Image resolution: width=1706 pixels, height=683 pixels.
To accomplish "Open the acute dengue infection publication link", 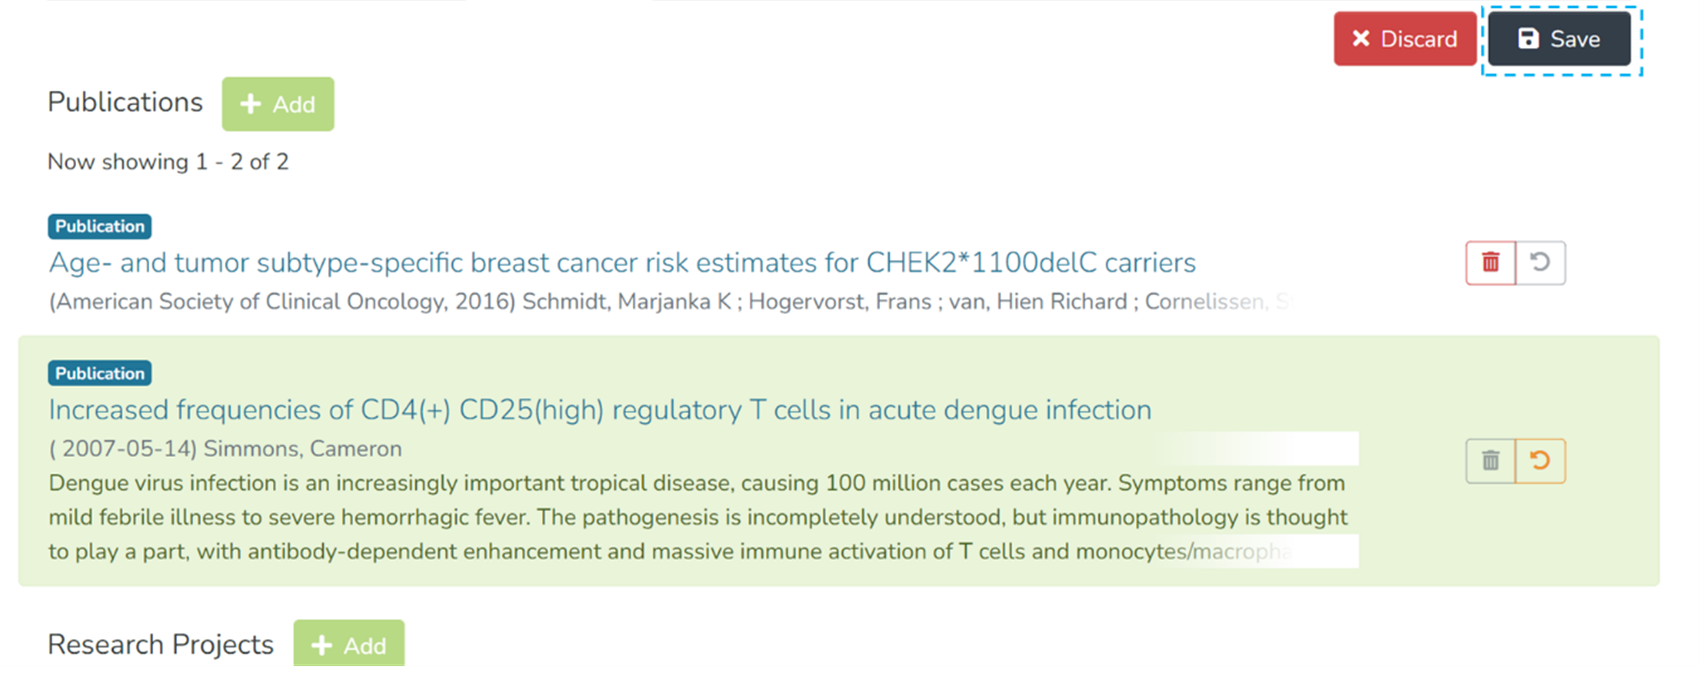I will tap(600, 410).
